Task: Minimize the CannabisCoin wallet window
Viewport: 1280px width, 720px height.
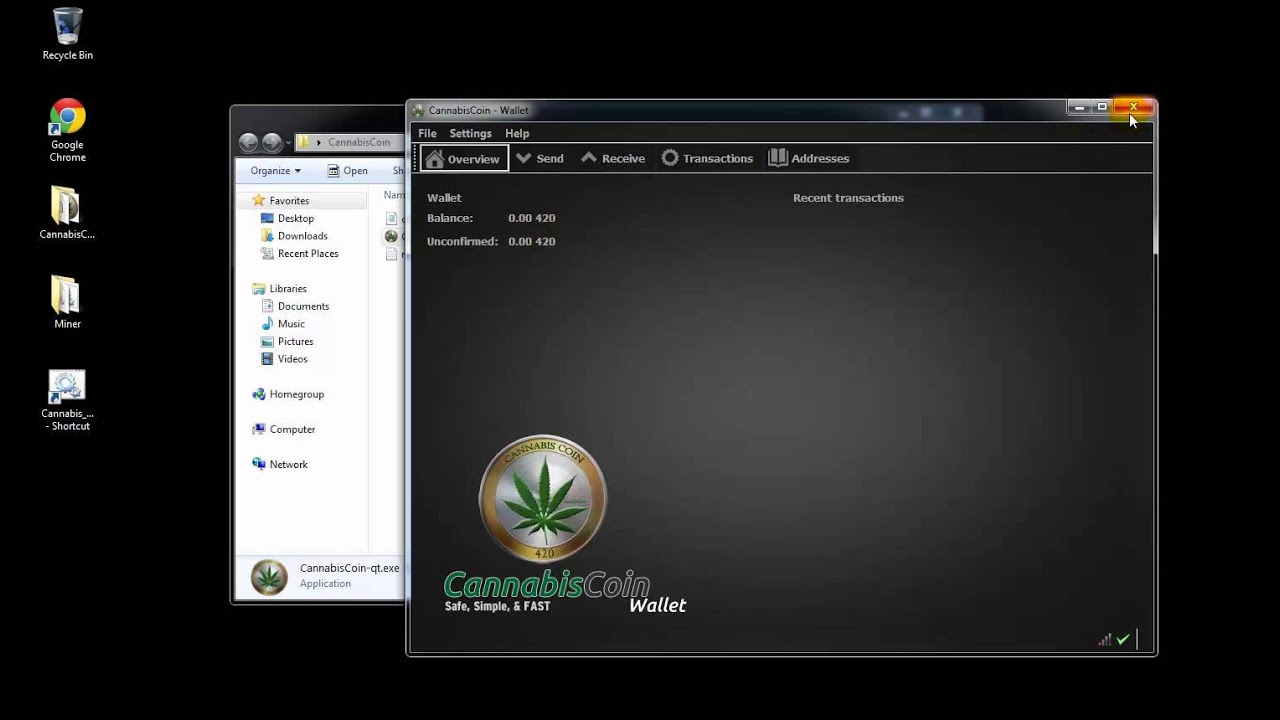Action: [x=1079, y=107]
